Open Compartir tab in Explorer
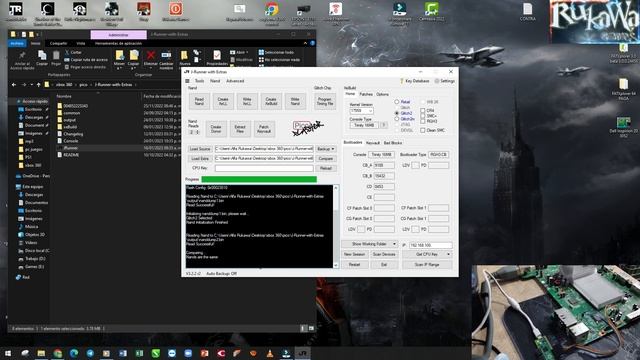The image size is (640, 360). (x=58, y=43)
